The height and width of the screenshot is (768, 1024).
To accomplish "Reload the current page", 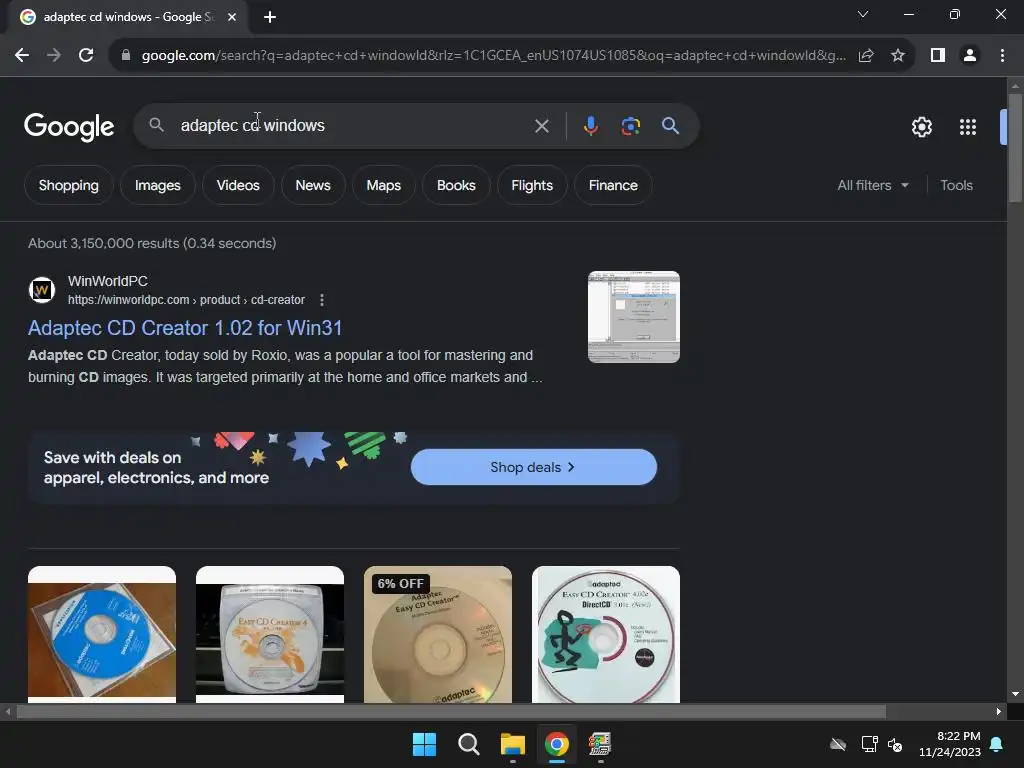I will coord(86,56).
